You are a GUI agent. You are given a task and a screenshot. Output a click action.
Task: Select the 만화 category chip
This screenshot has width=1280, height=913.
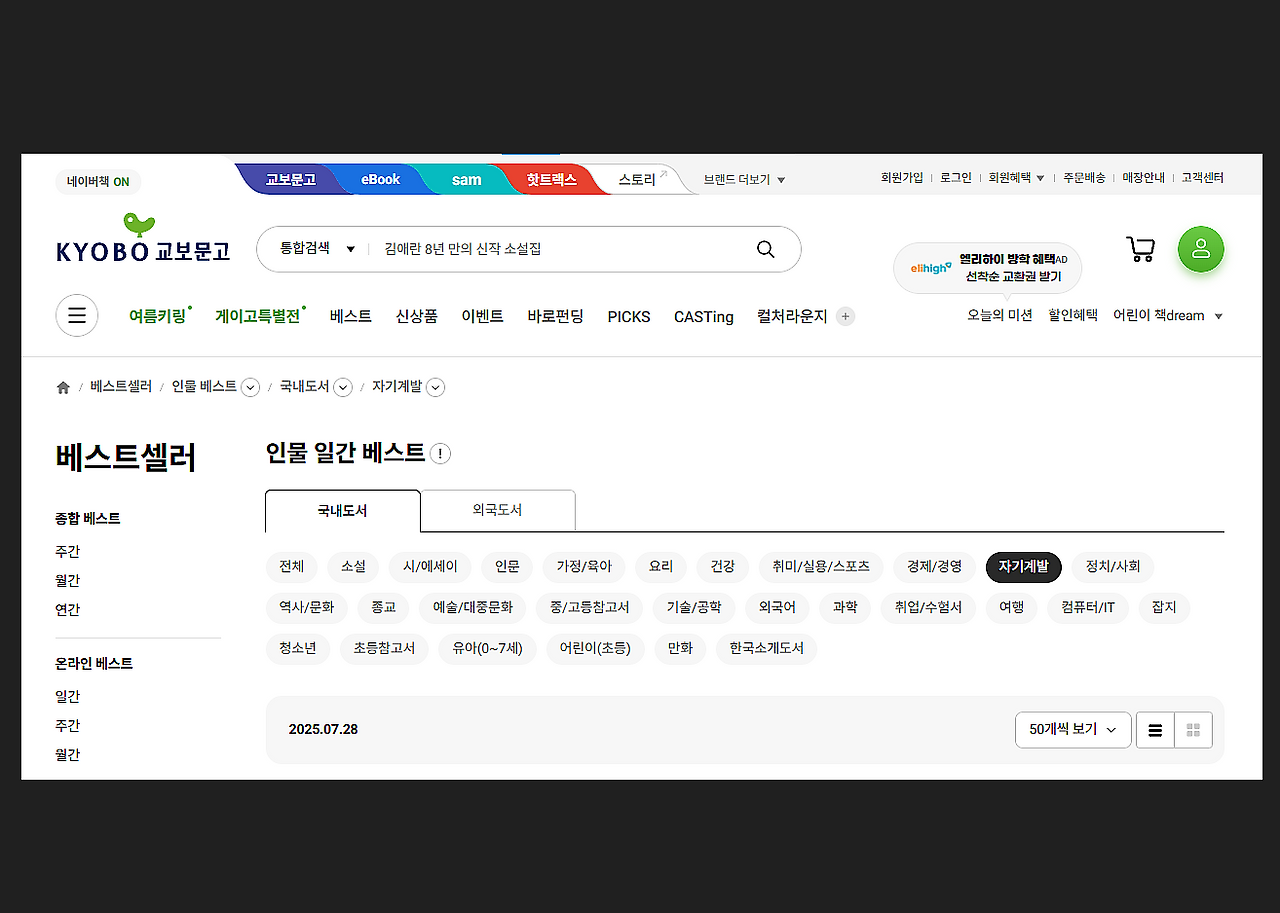point(680,649)
